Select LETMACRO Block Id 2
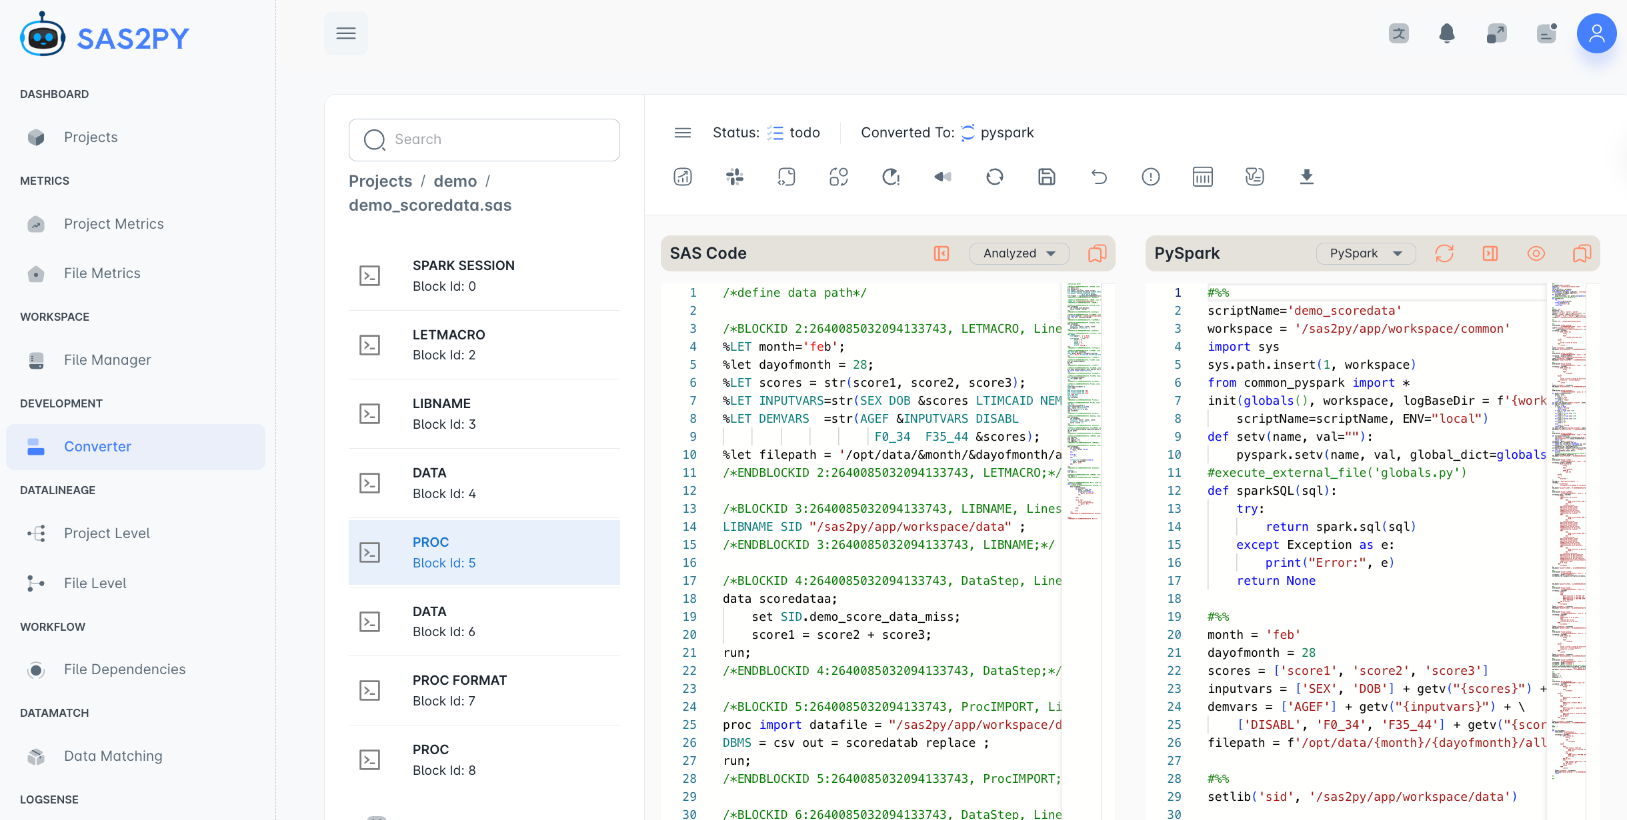 pyautogui.click(x=484, y=345)
